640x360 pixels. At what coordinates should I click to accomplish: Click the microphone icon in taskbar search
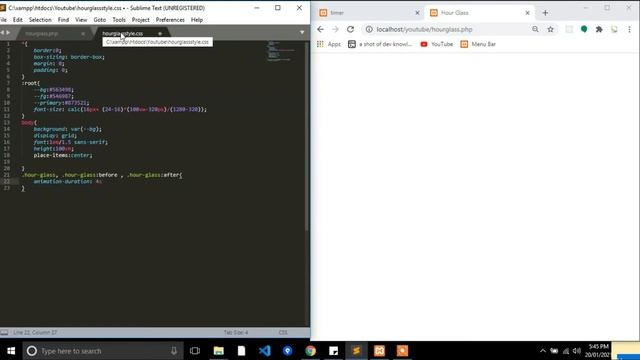(174, 351)
